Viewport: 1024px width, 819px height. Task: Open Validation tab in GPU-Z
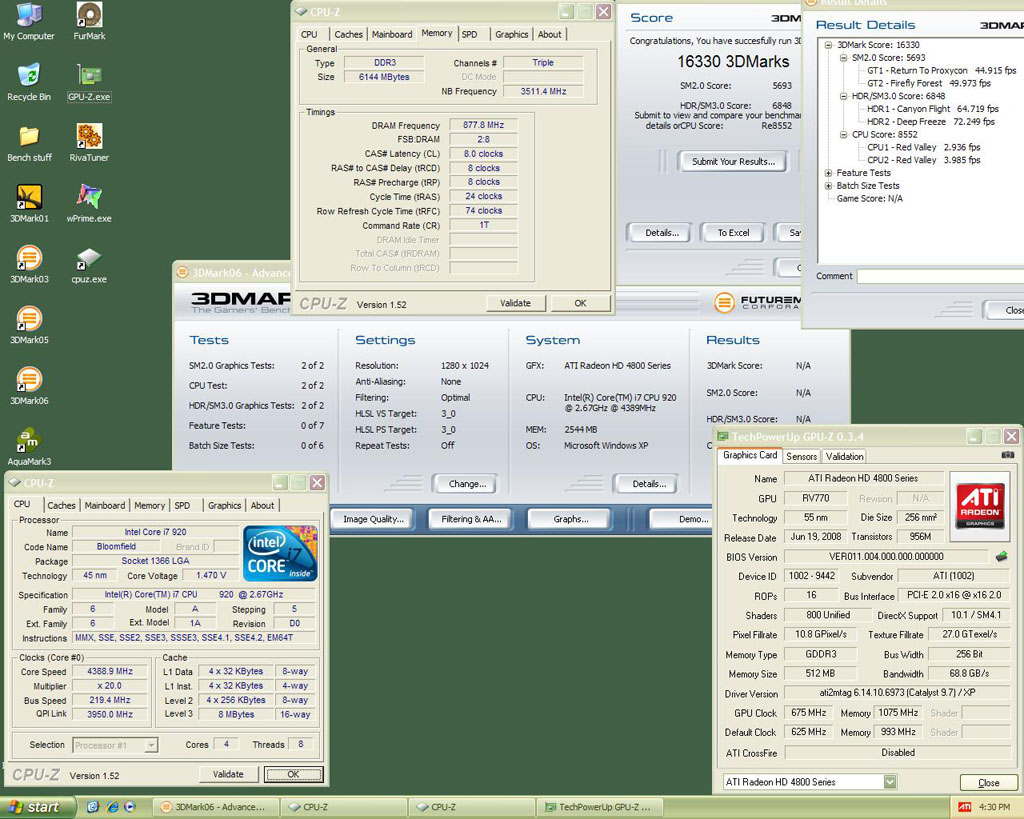[844, 457]
